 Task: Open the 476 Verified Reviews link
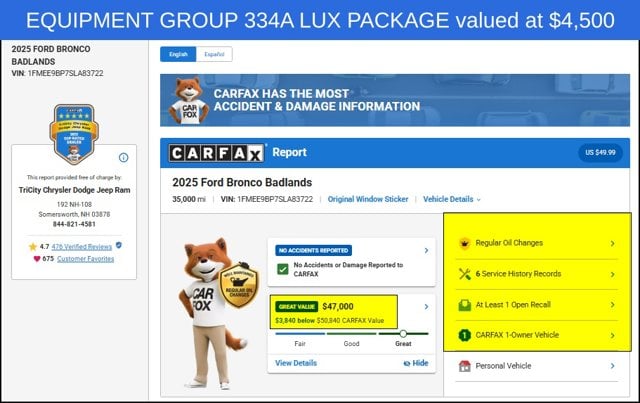82,247
